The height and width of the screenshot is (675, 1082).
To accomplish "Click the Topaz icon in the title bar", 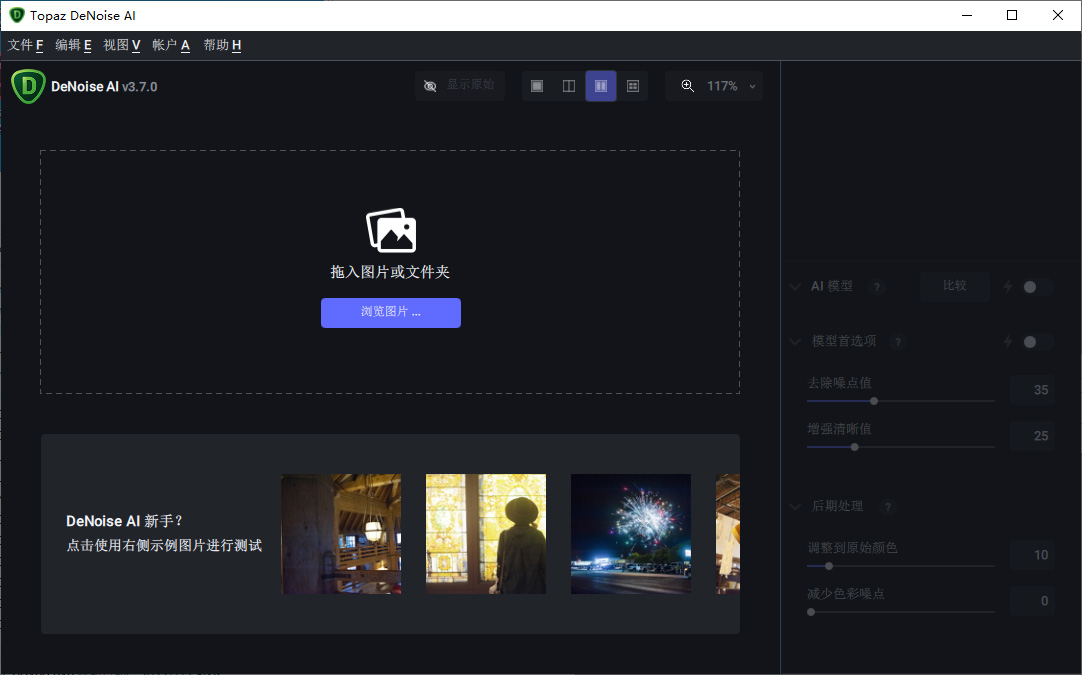I will pyautogui.click(x=17, y=15).
